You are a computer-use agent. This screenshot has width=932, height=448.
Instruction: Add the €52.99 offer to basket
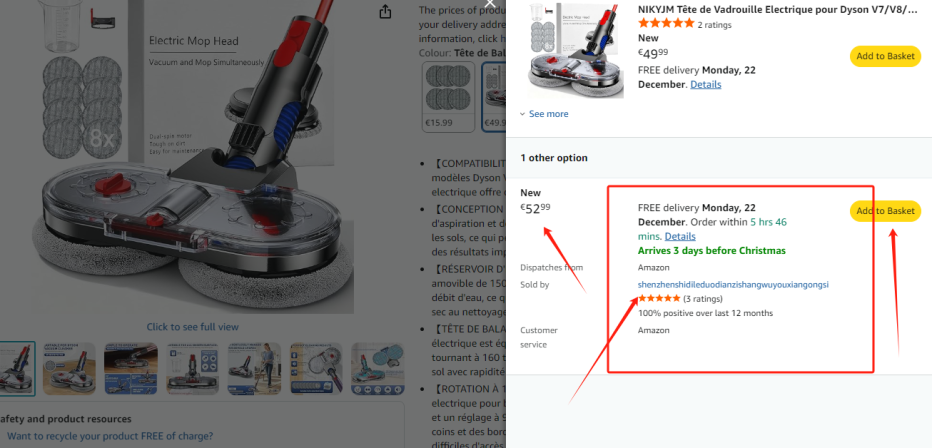[x=885, y=211]
